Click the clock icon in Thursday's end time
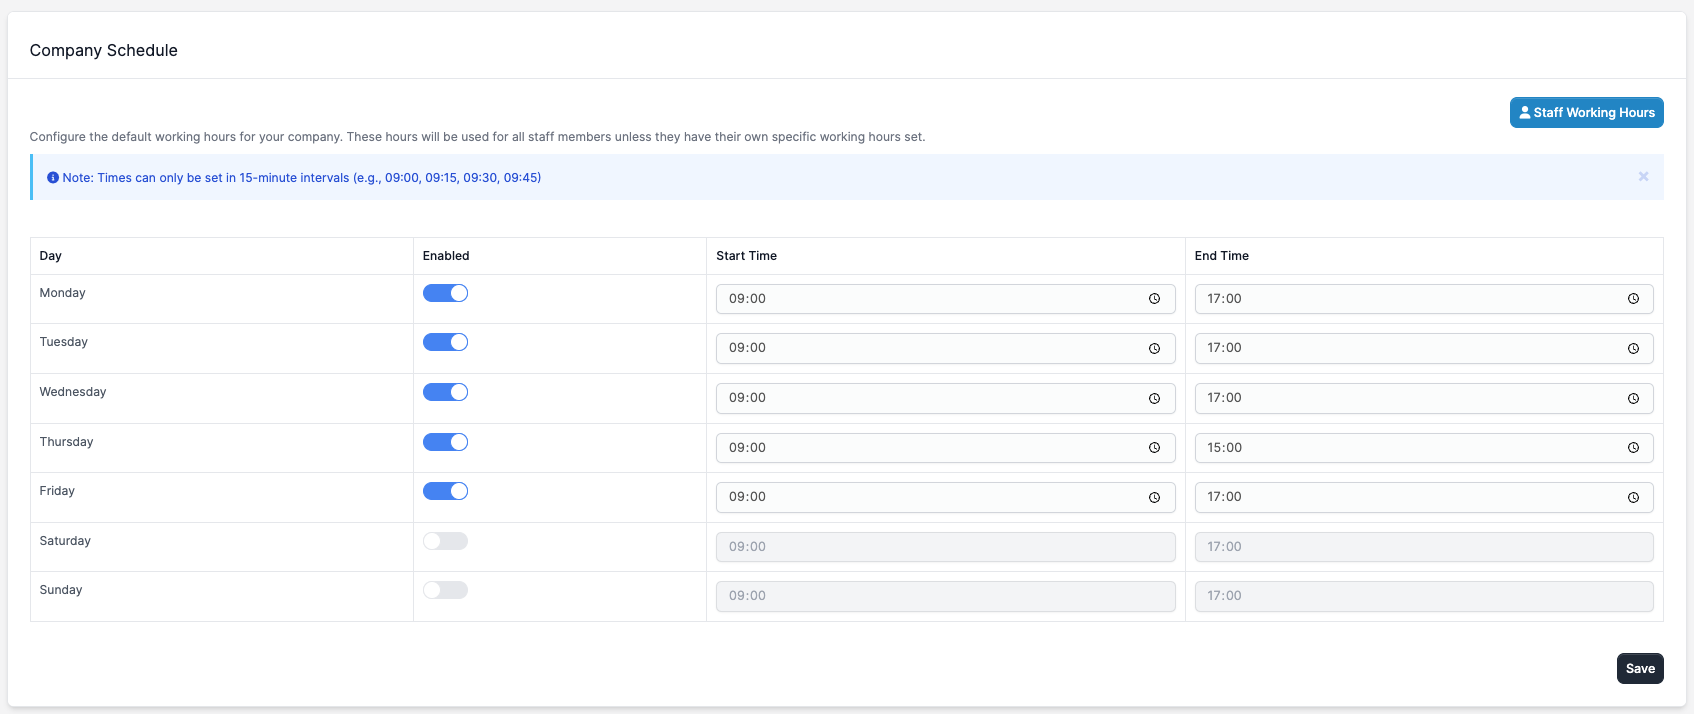The width and height of the screenshot is (1694, 714). [x=1633, y=448]
